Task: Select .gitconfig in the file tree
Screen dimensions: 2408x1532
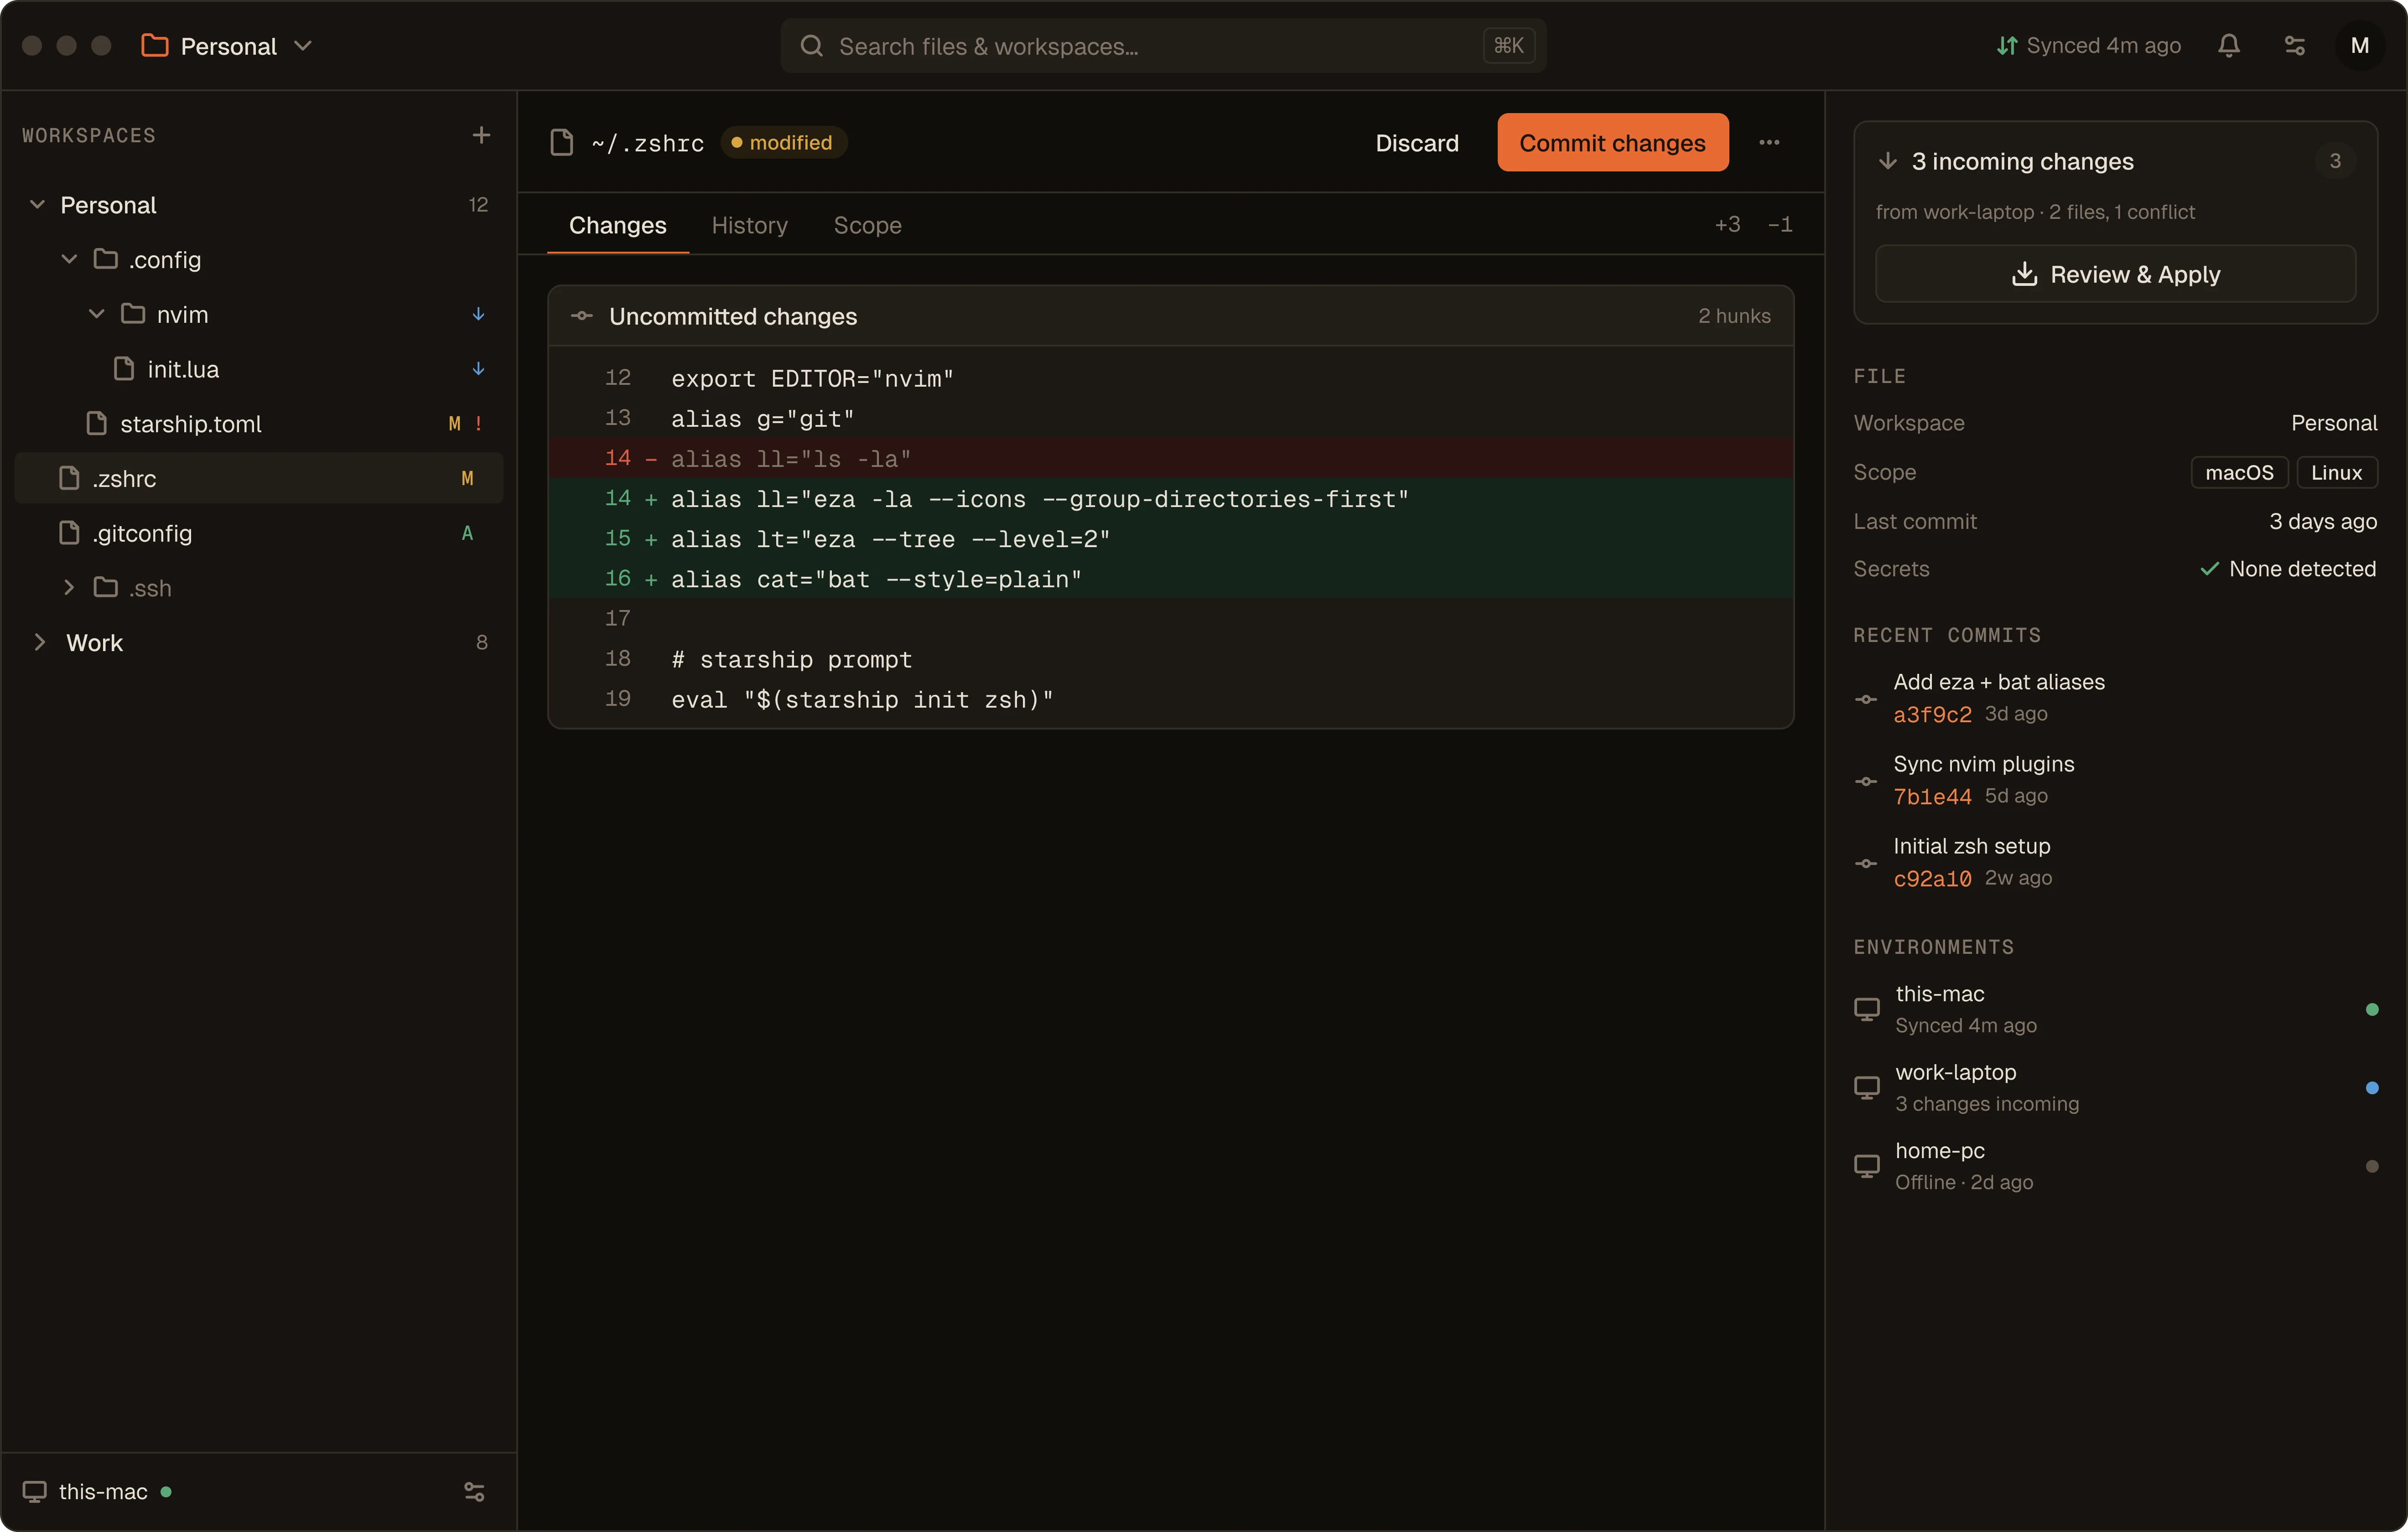Action: point(259,533)
